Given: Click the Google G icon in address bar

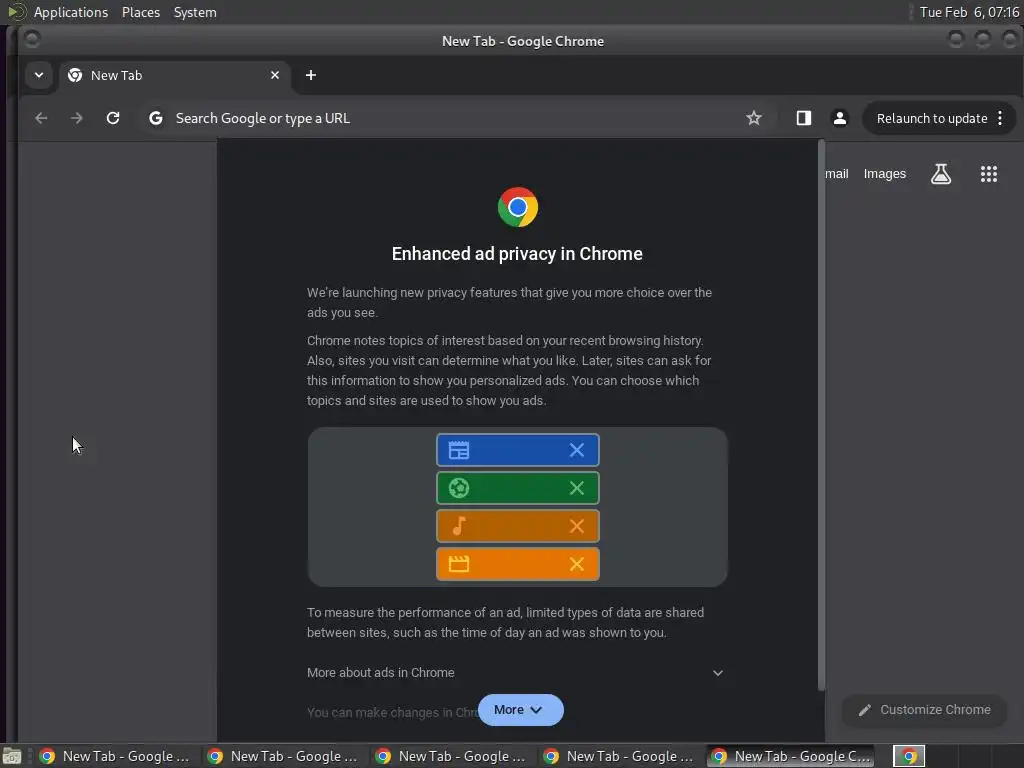Looking at the screenshot, I should click(x=155, y=118).
